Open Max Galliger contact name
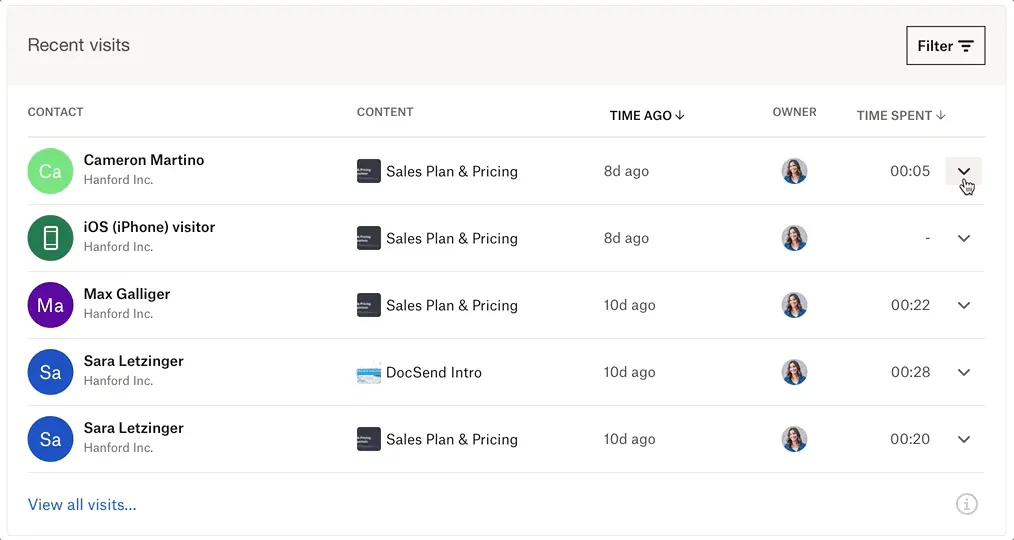 click(127, 294)
